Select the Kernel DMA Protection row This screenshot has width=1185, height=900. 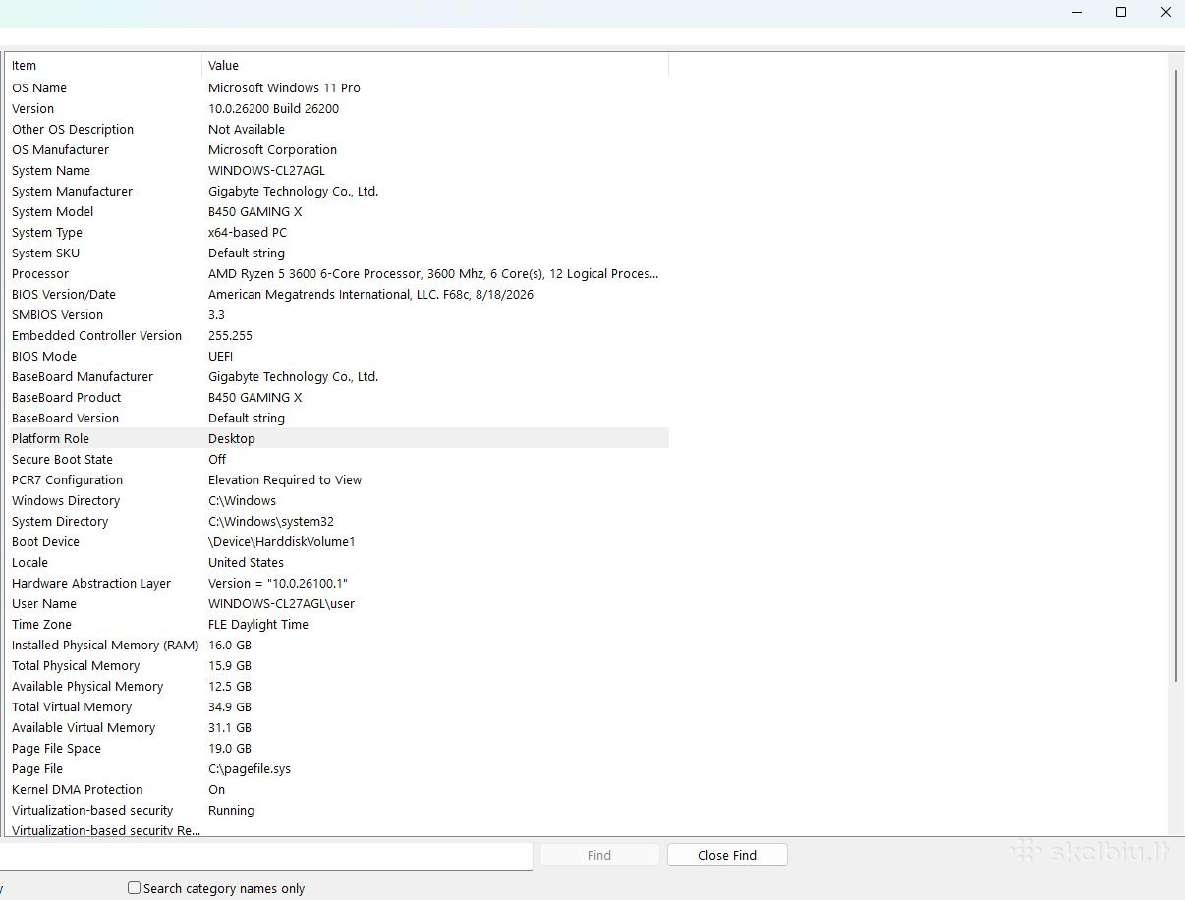coord(337,790)
